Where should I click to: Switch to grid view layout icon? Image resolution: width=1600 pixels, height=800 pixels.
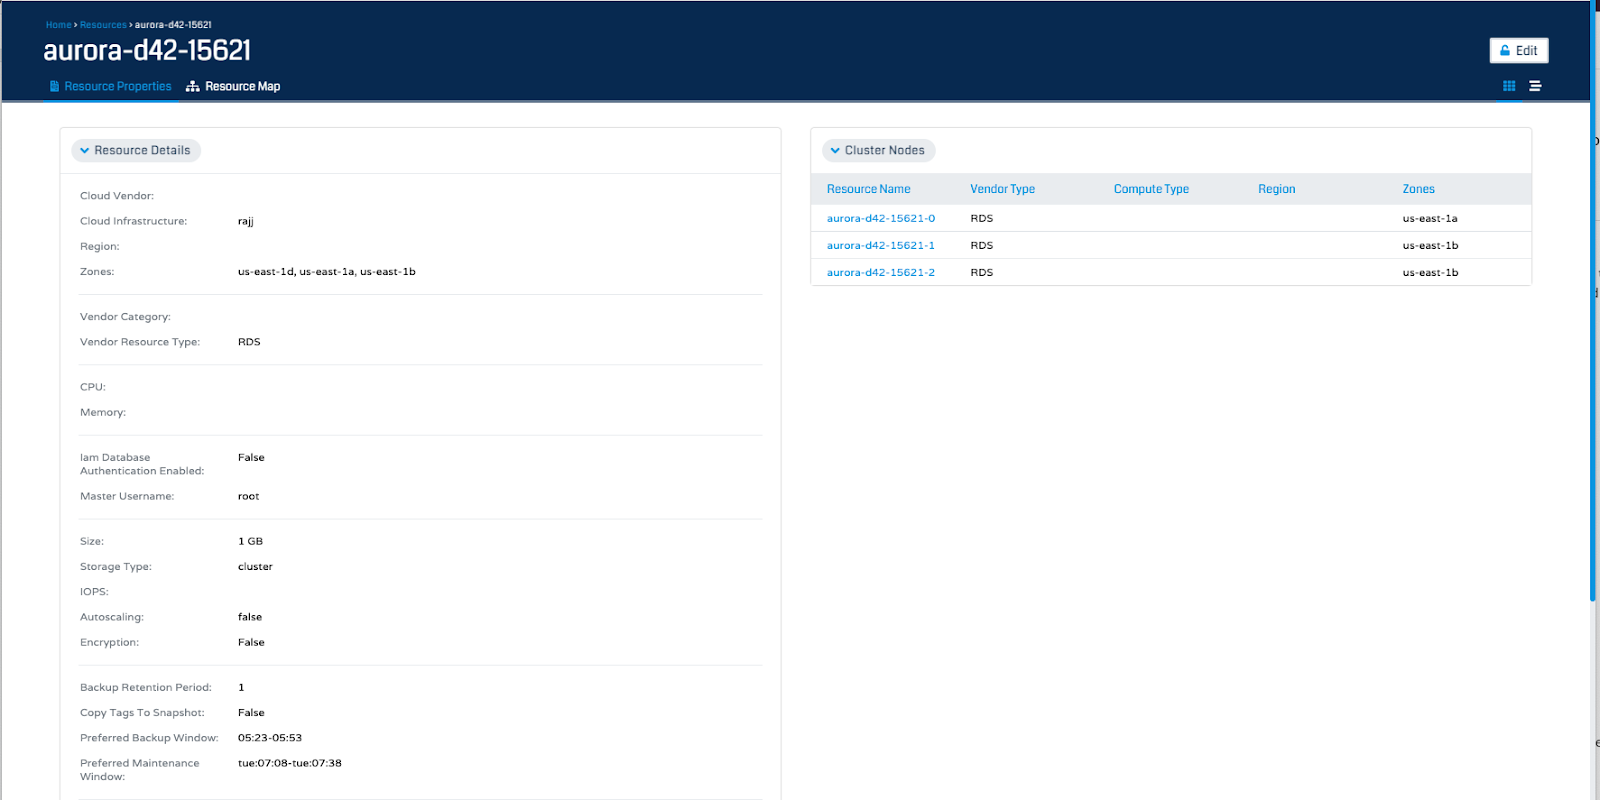click(x=1509, y=86)
